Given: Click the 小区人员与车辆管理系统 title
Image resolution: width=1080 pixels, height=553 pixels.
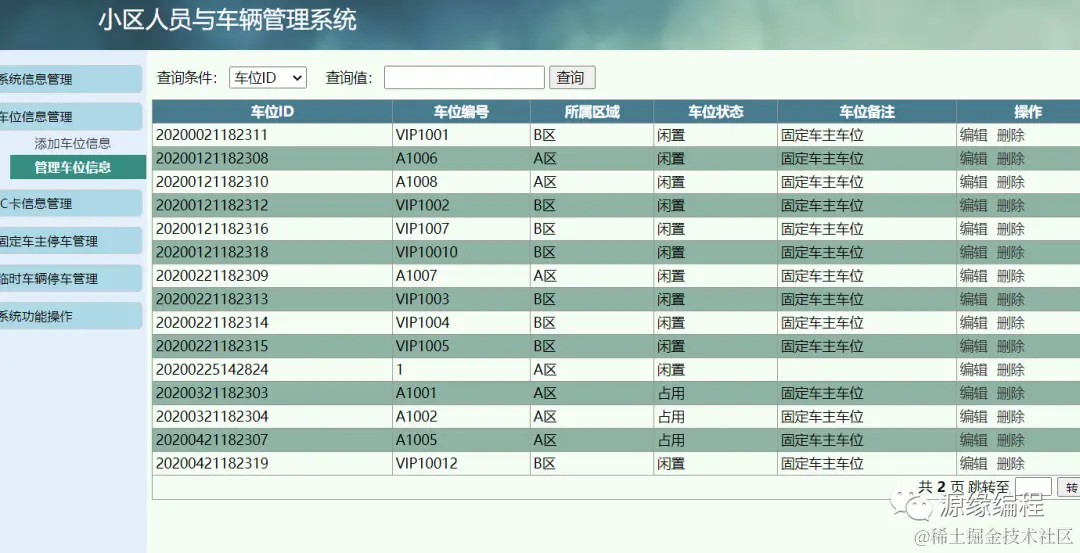Looking at the screenshot, I should (227, 19).
